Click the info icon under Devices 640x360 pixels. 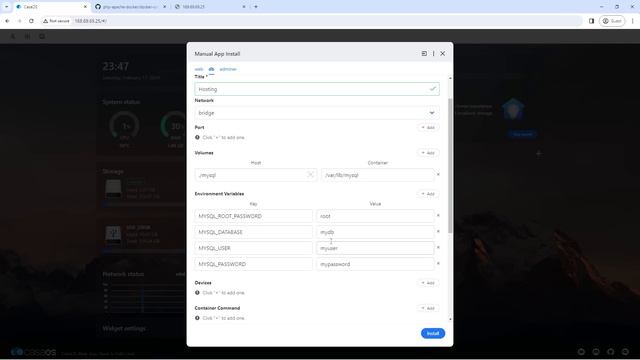pyautogui.click(x=197, y=293)
